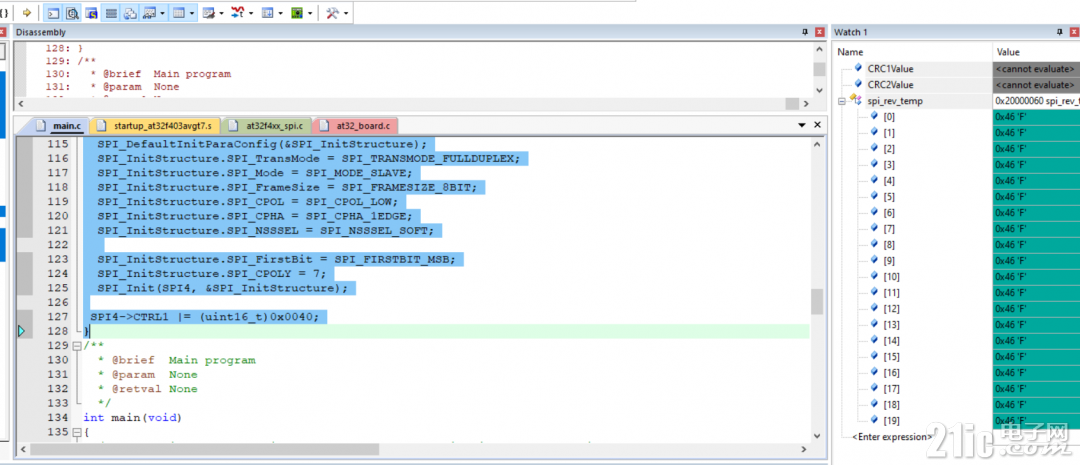Click the editor vertical scrollbar up arrow
Image resolution: width=1080 pixels, height=465 pixels.
pyautogui.click(x=817, y=144)
